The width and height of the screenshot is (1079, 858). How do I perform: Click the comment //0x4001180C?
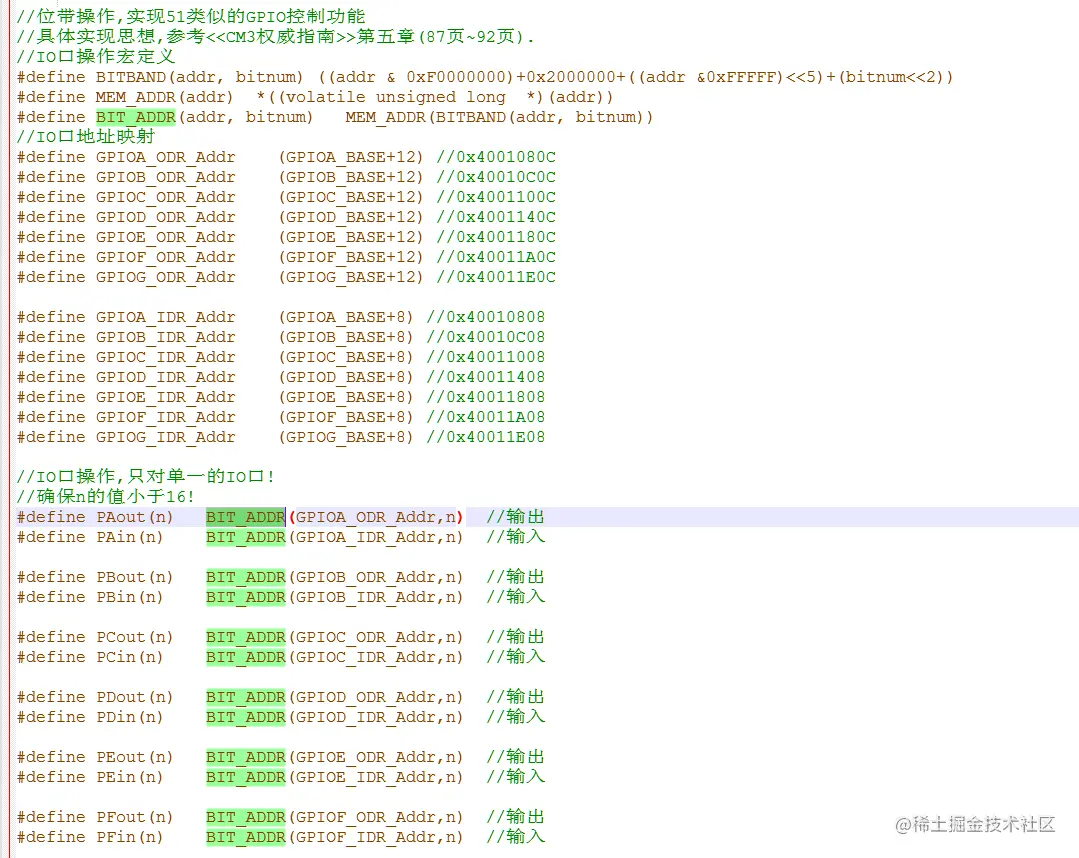[x=495, y=237]
